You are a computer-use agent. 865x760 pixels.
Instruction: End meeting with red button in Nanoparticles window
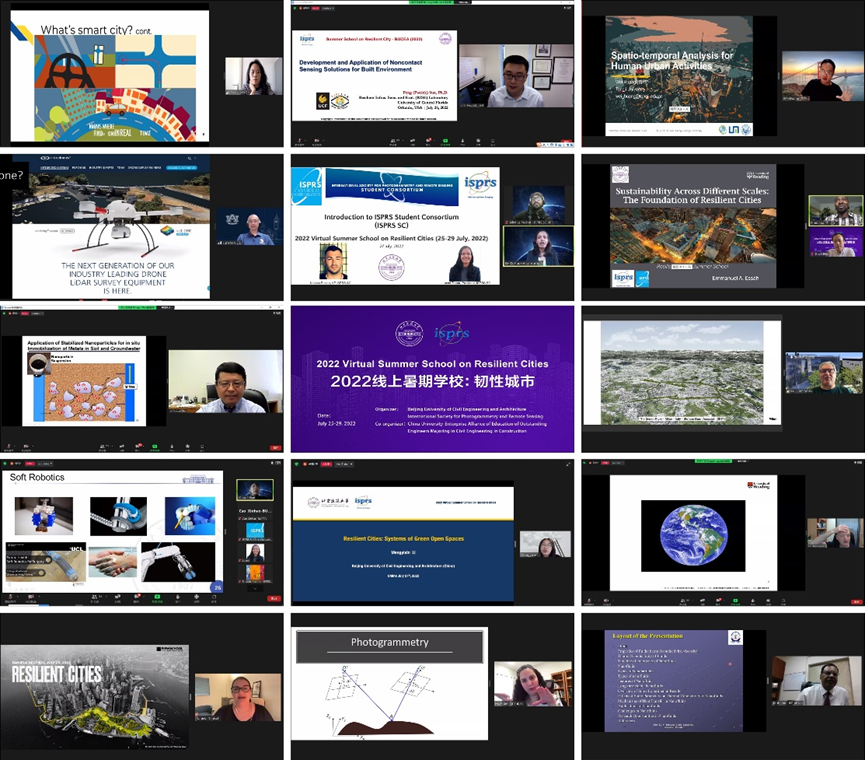[274, 447]
